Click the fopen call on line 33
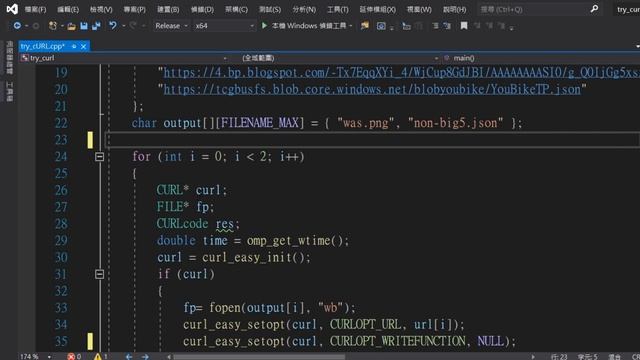 [226, 308]
